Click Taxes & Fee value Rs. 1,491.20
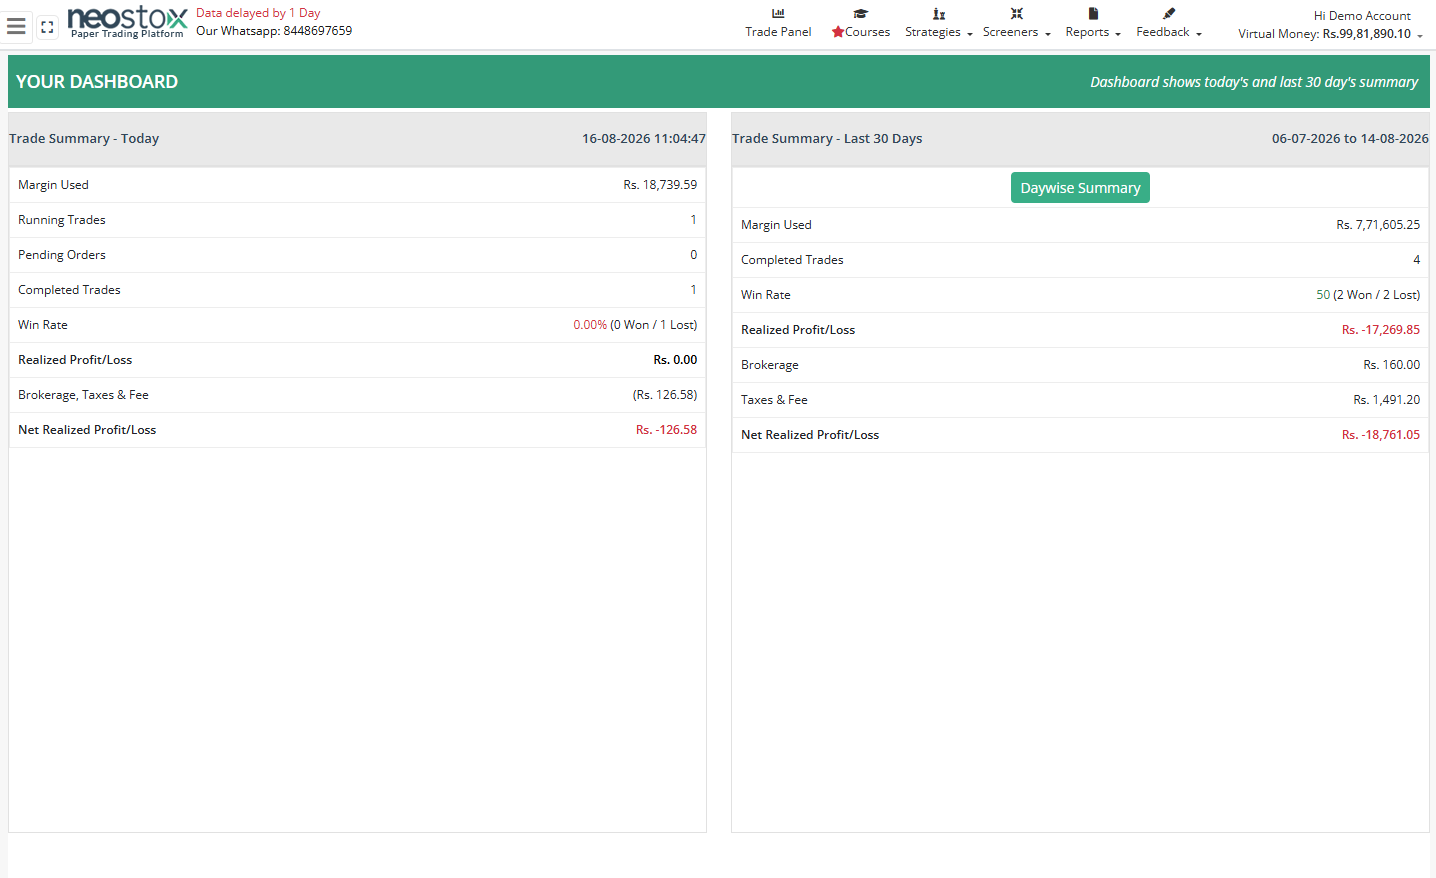1436x878 pixels. [1387, 400]
